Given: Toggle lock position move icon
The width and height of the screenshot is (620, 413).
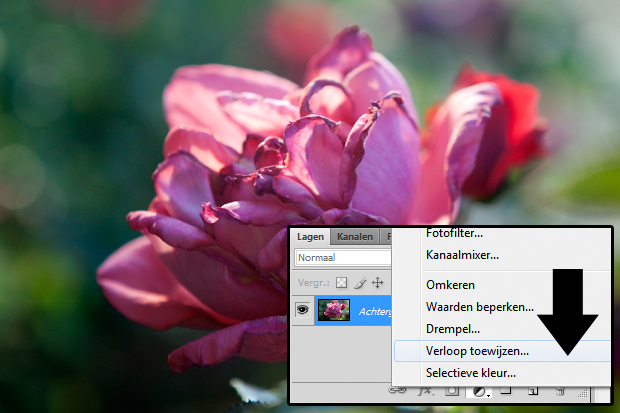Looking at the screenshot, I should pos(378,282).
